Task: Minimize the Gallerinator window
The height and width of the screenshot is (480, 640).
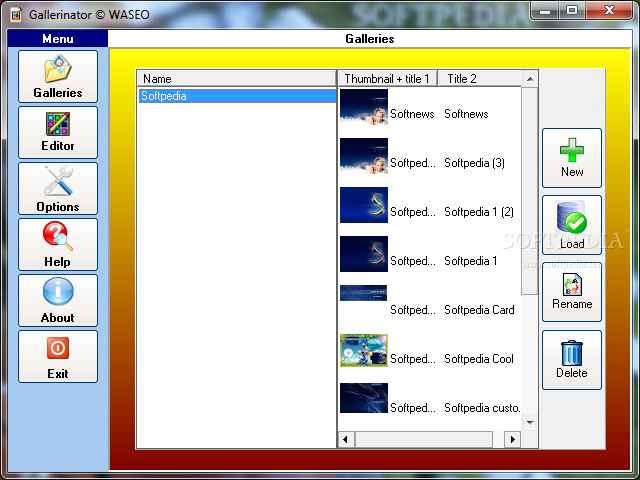Action: (x=544, y=10)
